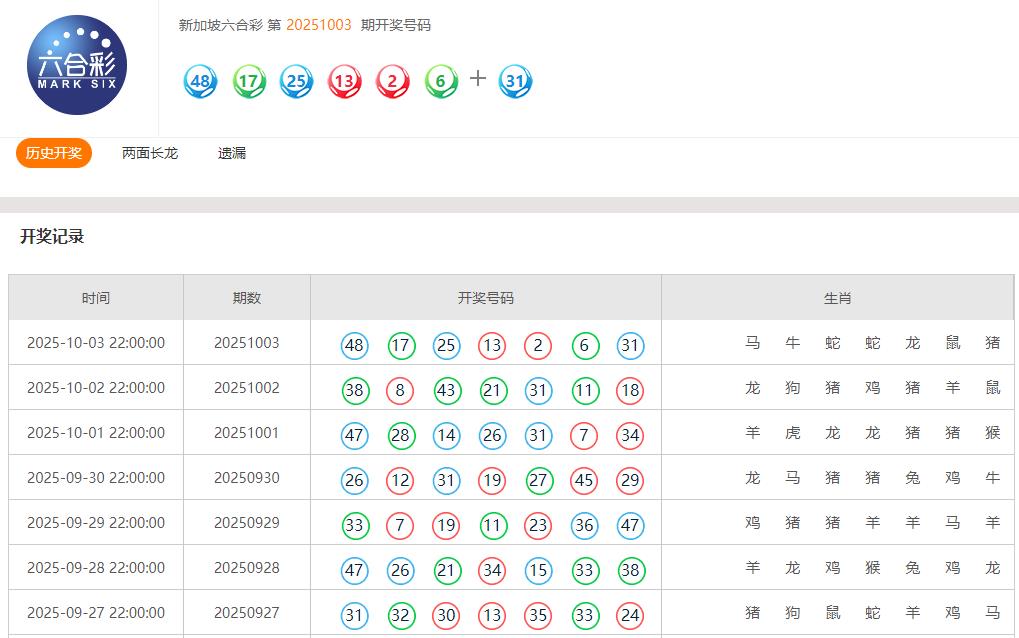Click the 生肖 column header
This screenshot has width=1019, height=638.
837,298
